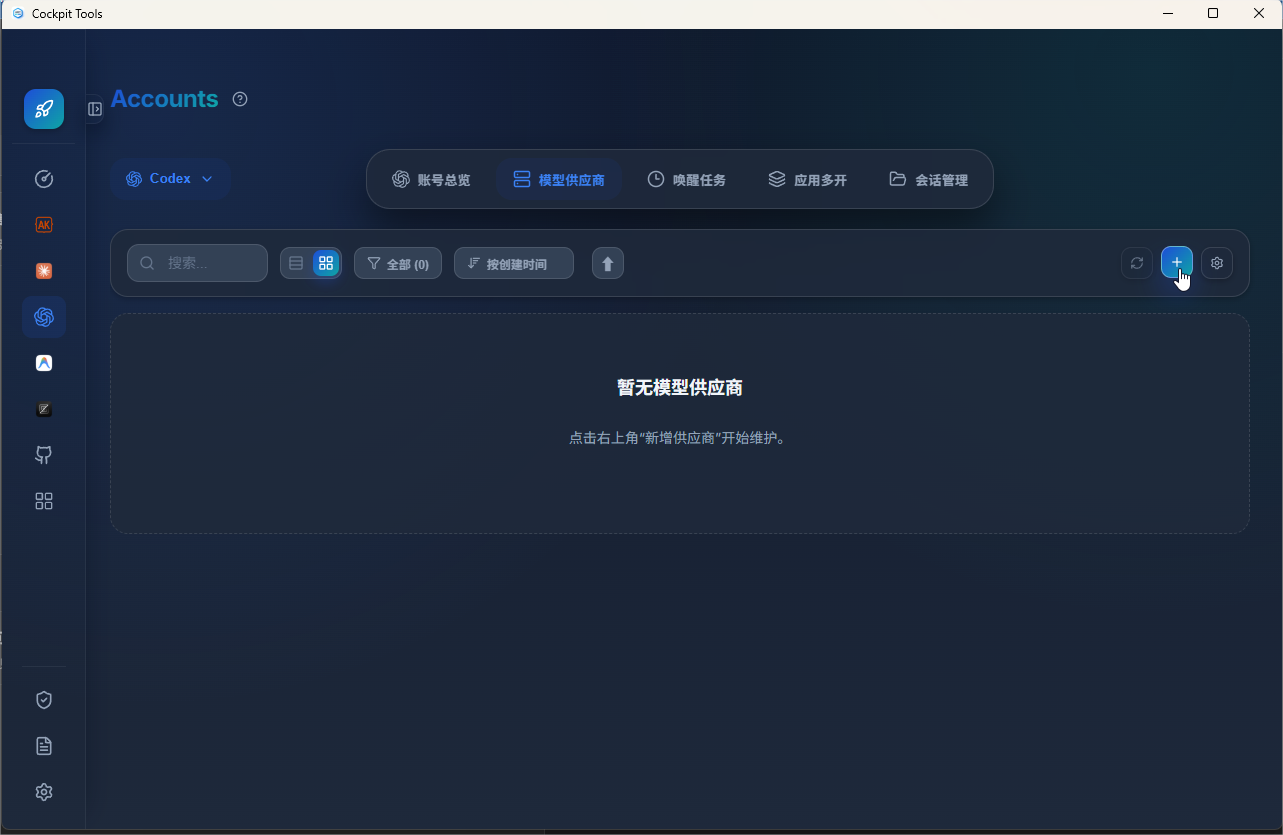The width and height of the screenshot is (1283, 835).
Task: Open the four-squares grid icon in sidebar
Action: coord(44,501)
